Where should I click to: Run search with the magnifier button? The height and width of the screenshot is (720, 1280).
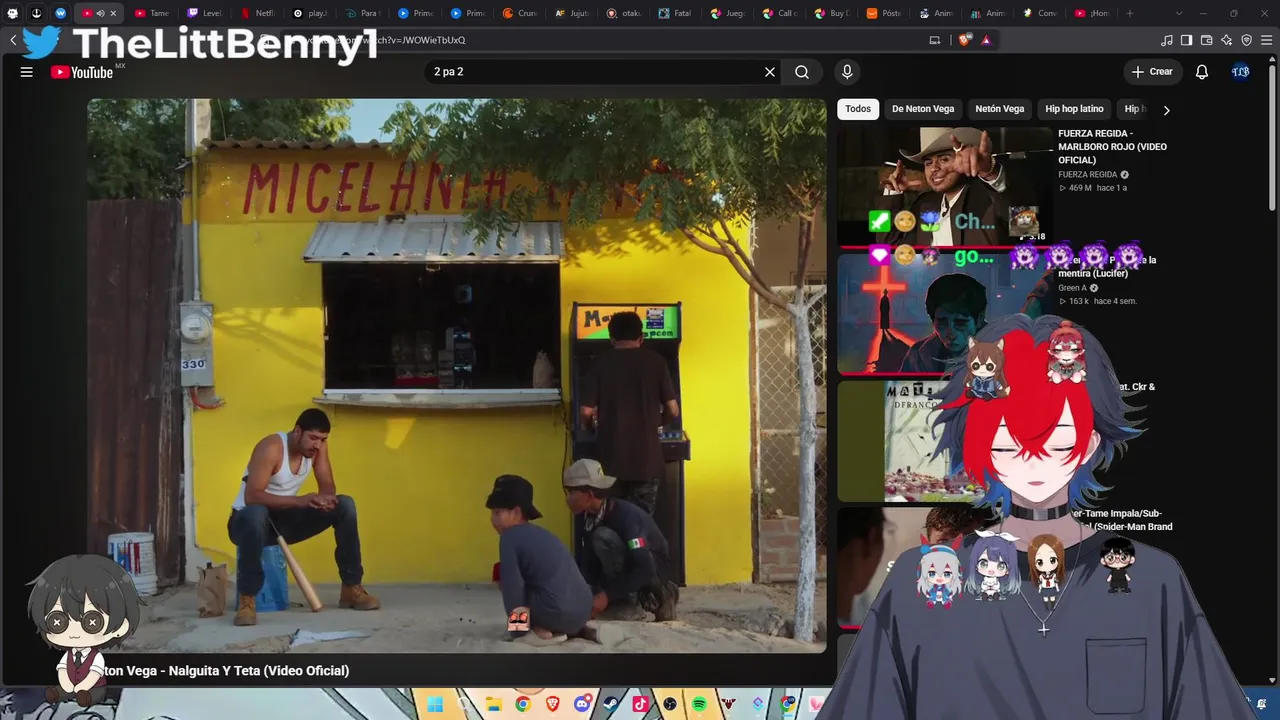pyautogui.click(x=802, y=72)
